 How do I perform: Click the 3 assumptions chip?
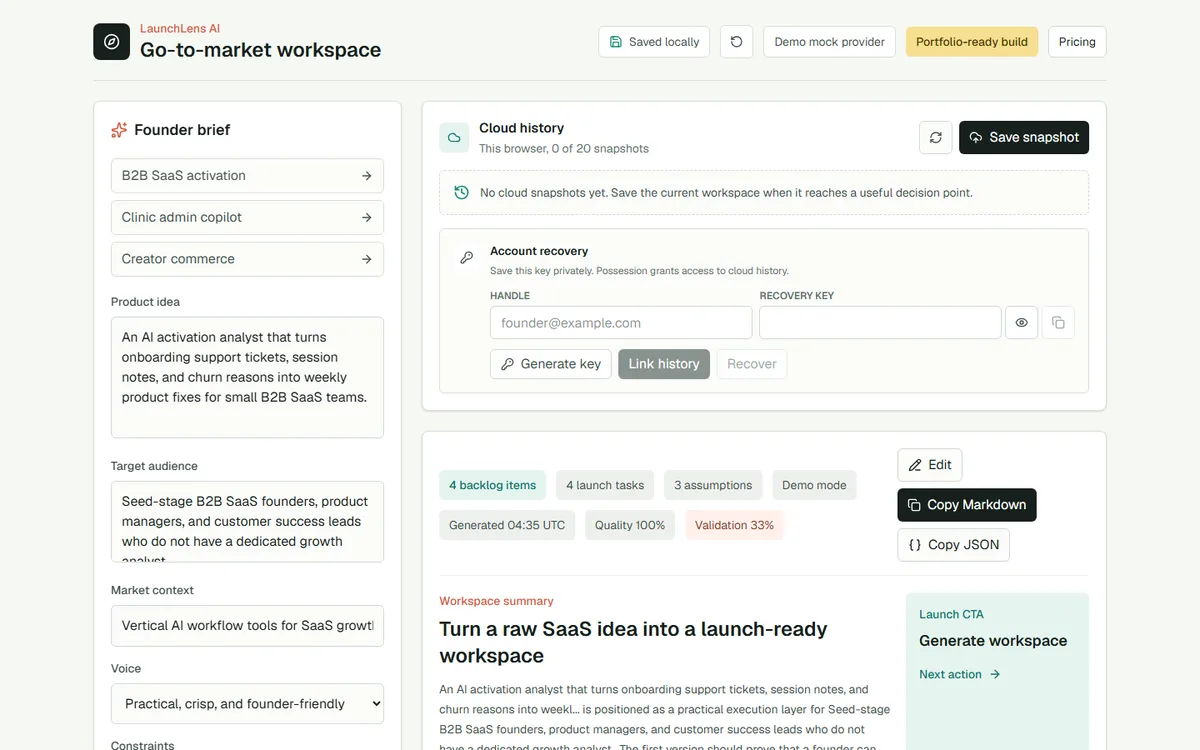coord(713,485)
